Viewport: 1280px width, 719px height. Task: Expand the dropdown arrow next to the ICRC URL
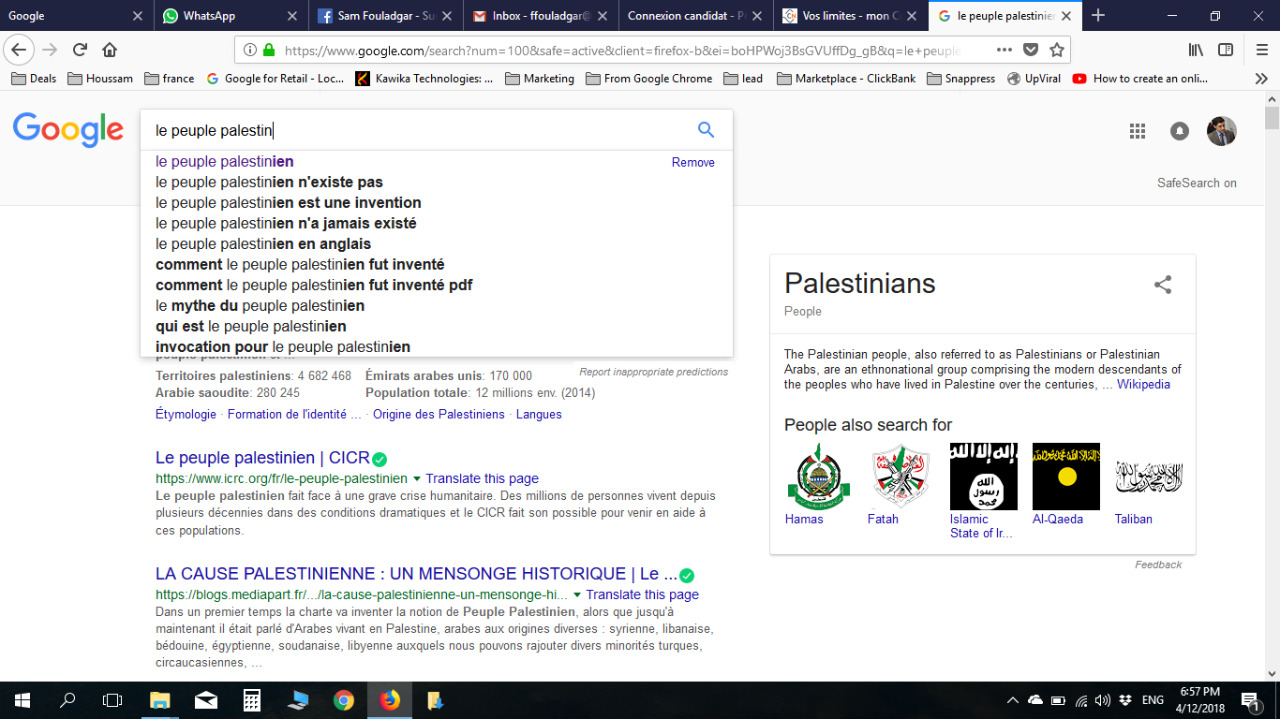tap(417, 479)
